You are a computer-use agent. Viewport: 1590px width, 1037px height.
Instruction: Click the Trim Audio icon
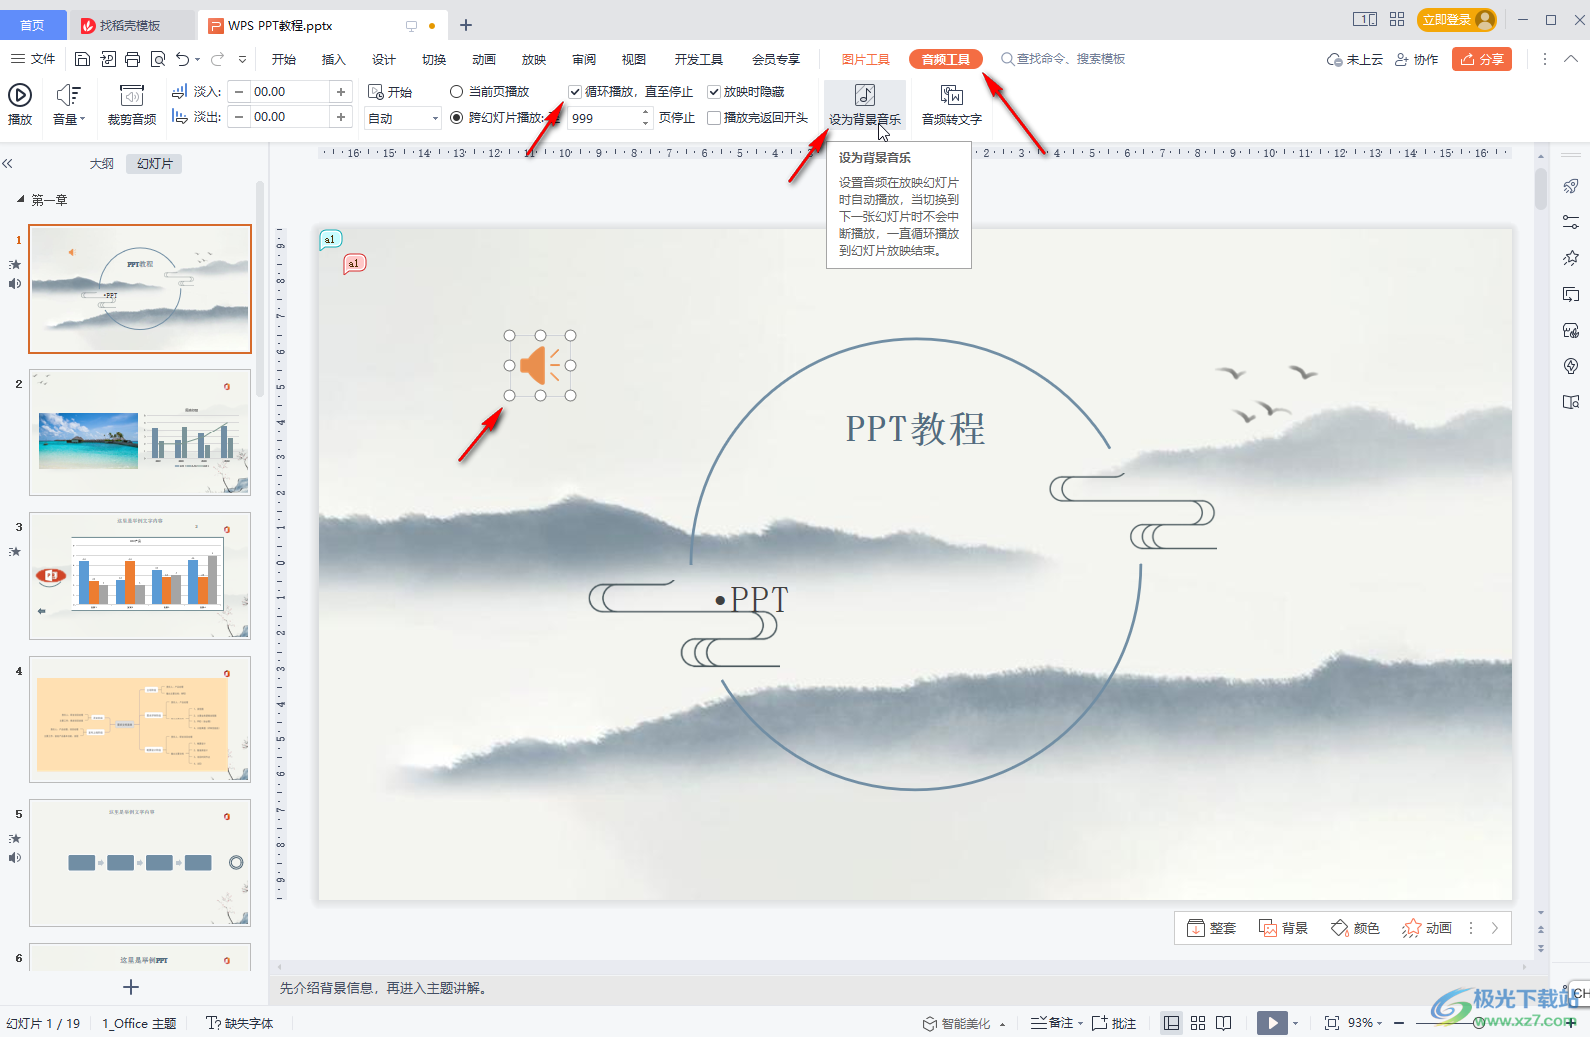pyautogui.click(x=132, y=95)
